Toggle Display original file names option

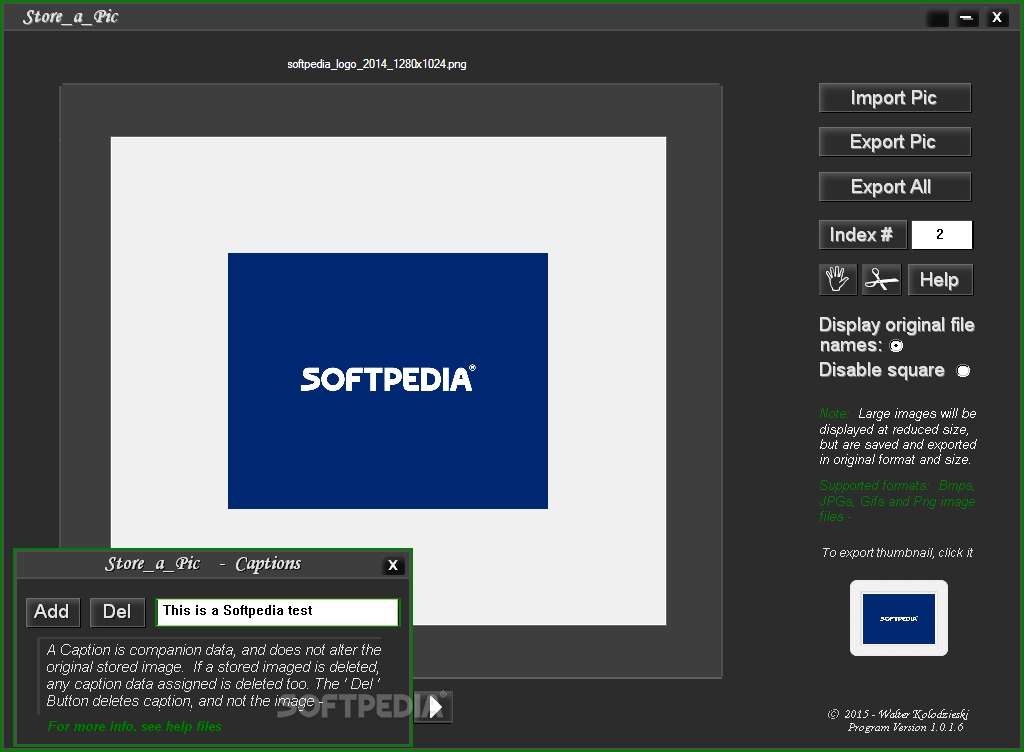pos(897,346)
